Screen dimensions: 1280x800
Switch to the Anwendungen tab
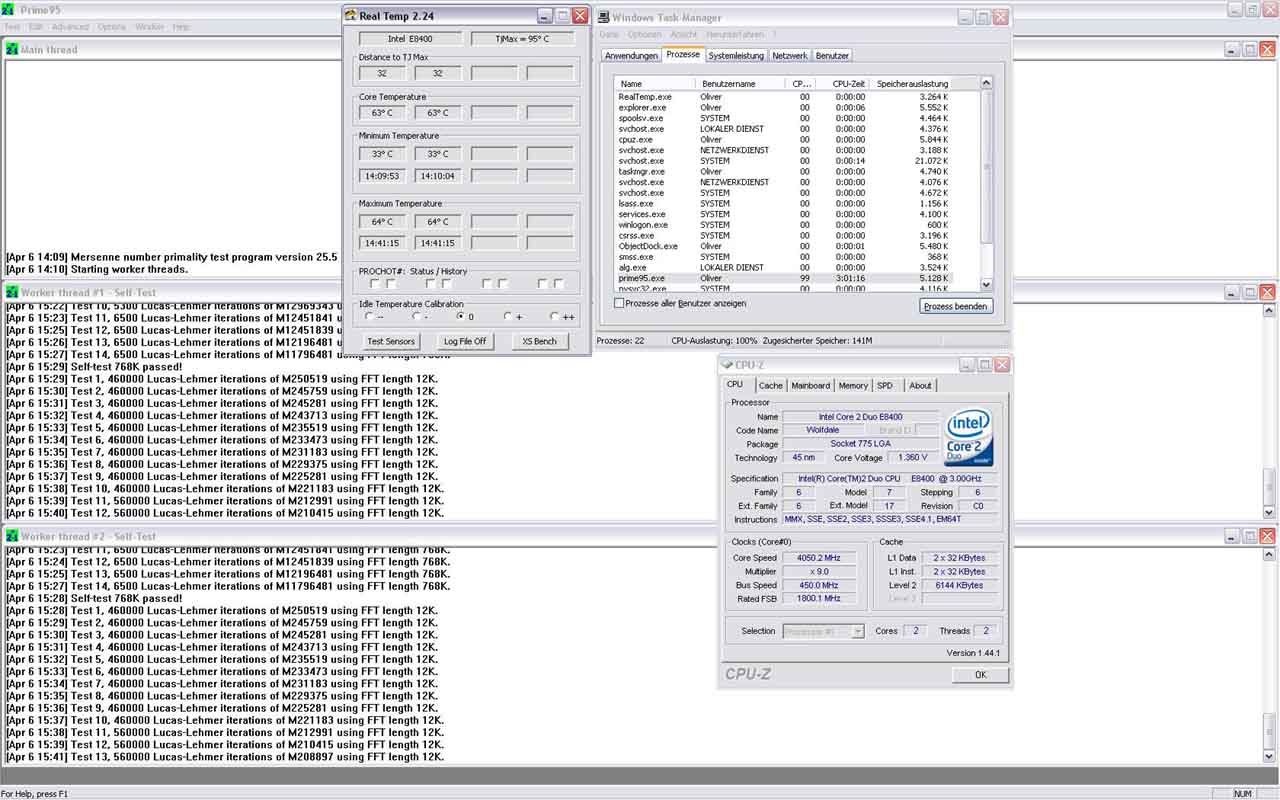pyautogui.click(x=631, y=56)
